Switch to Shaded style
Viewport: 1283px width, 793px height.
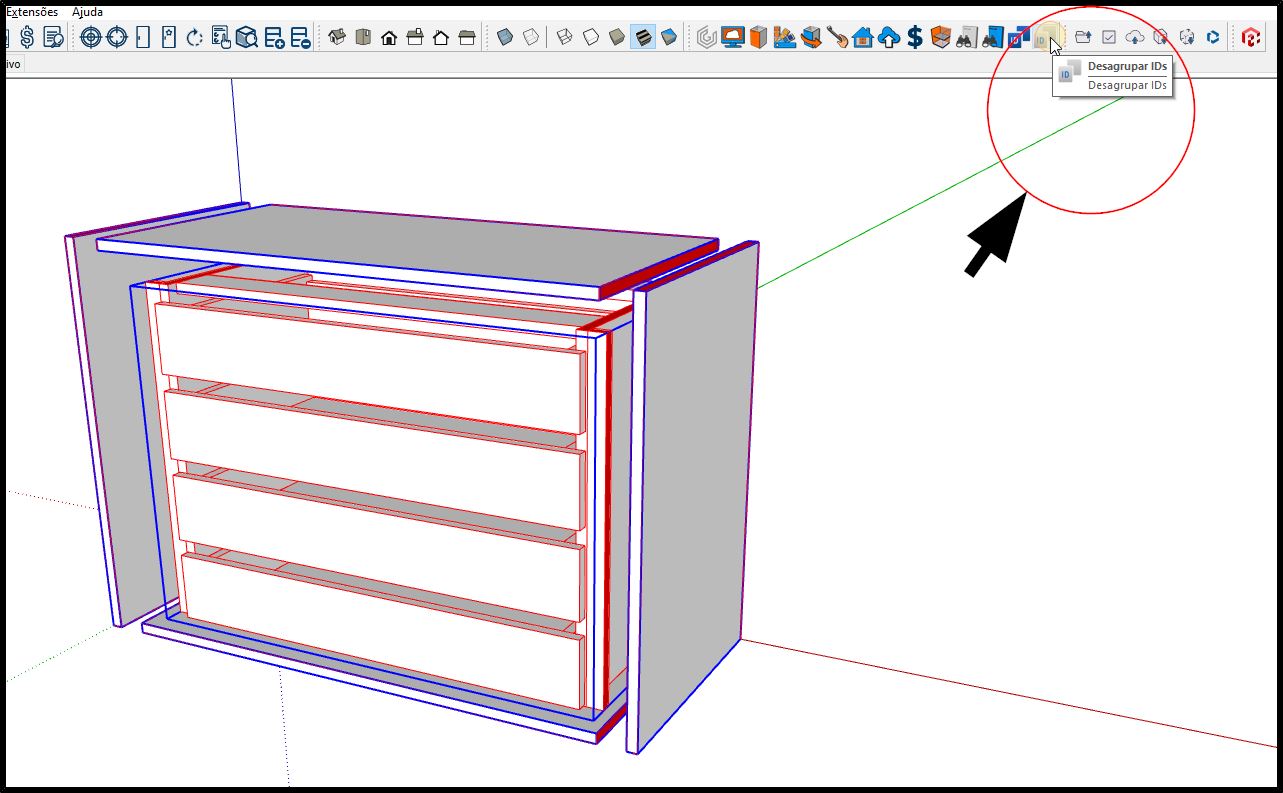[x=617, y=38]
